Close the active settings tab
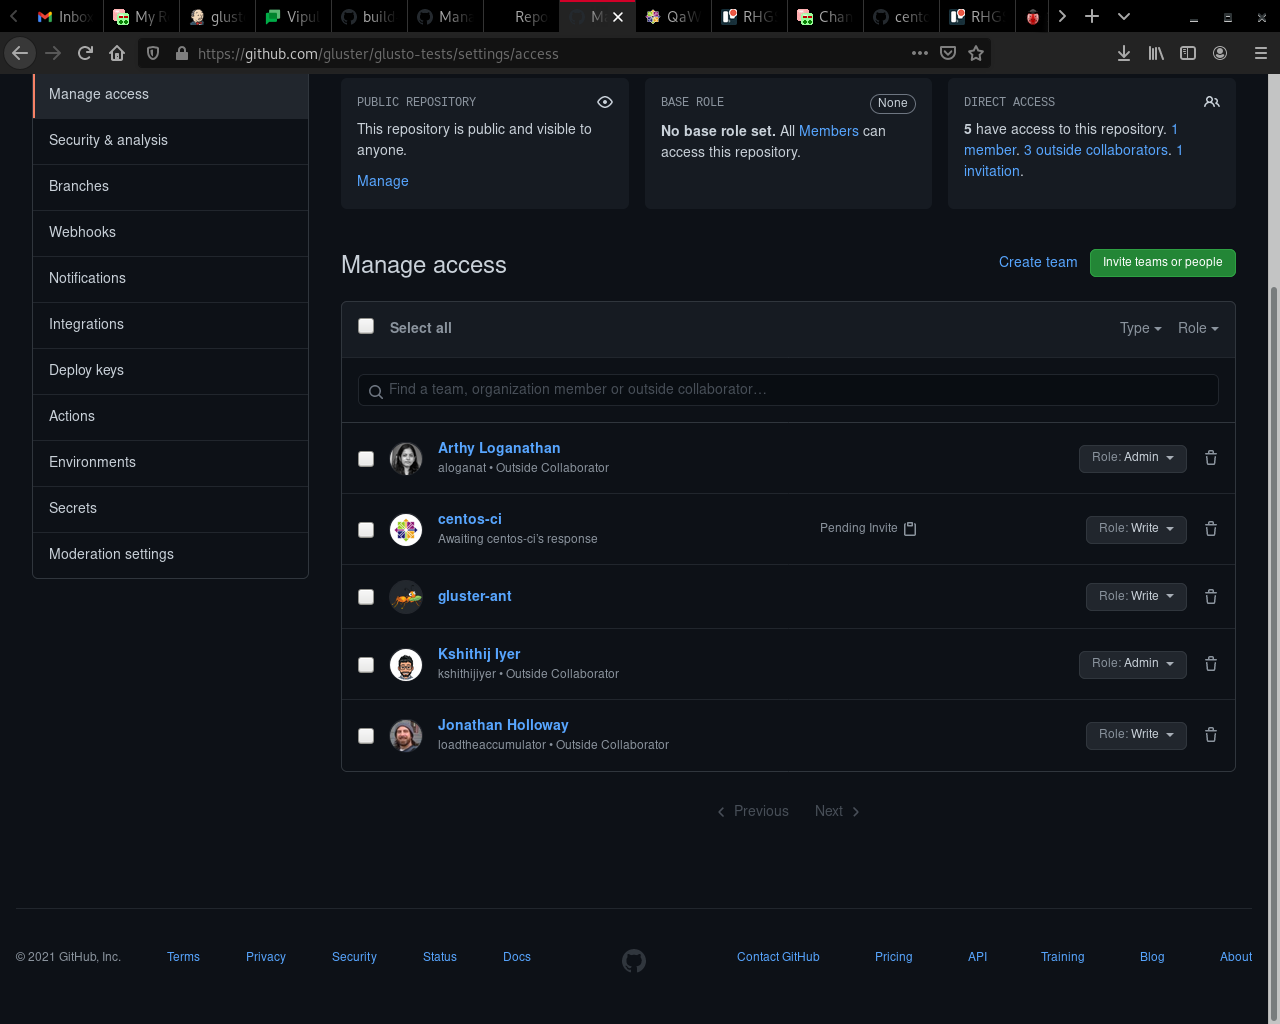Screen dimensions: 1280x1024 point(618,17)
